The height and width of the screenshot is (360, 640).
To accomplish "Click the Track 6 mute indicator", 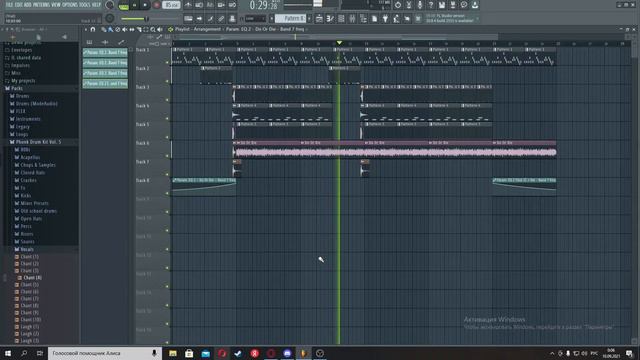I will click(167, 156).
